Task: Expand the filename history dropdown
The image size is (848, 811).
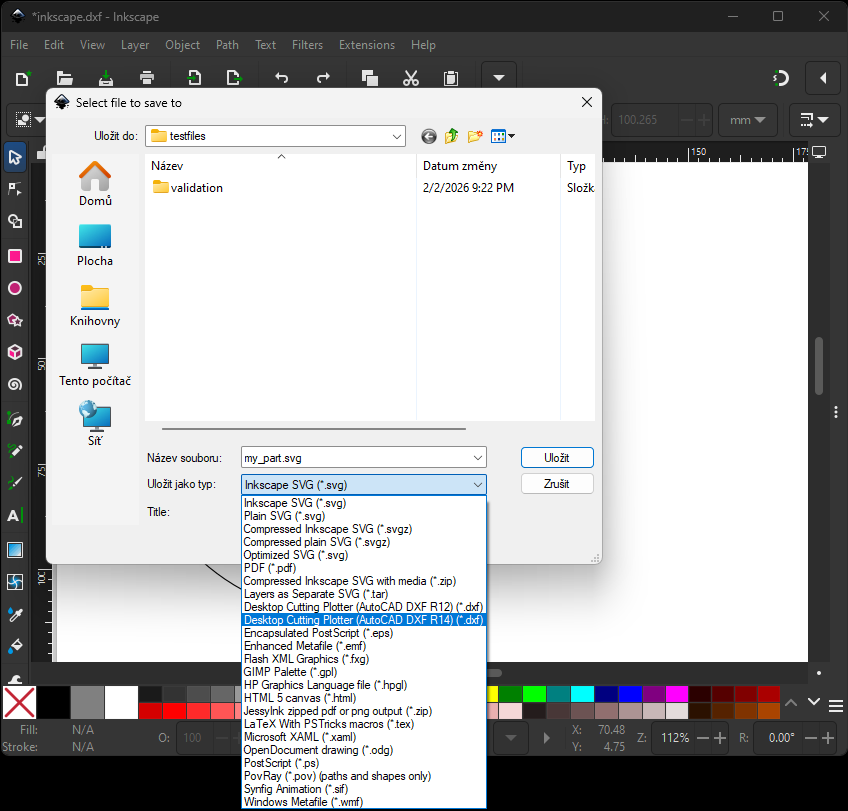Action: 477,457
